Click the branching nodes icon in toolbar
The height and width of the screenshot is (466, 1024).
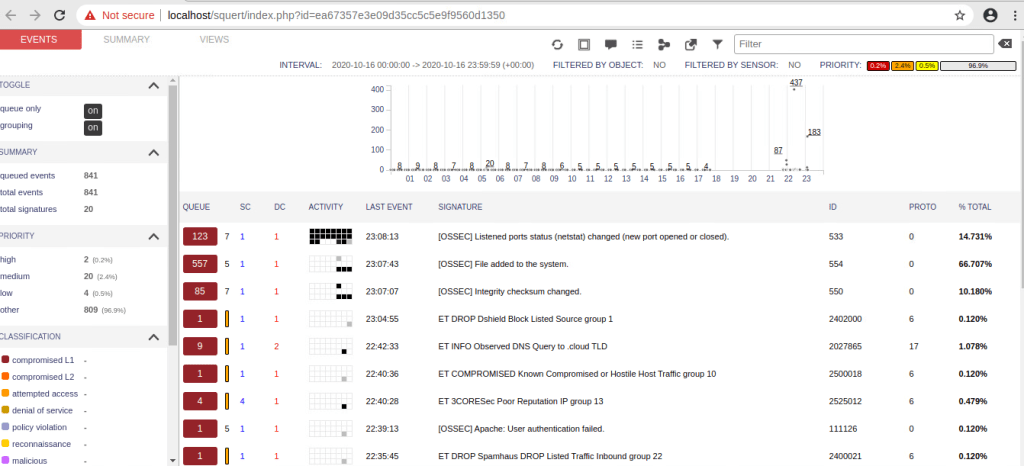tap(663, 45)
